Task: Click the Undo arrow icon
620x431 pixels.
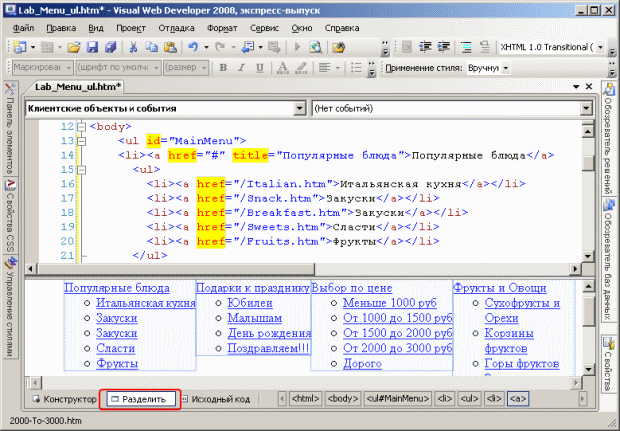Action: point(192,47)
